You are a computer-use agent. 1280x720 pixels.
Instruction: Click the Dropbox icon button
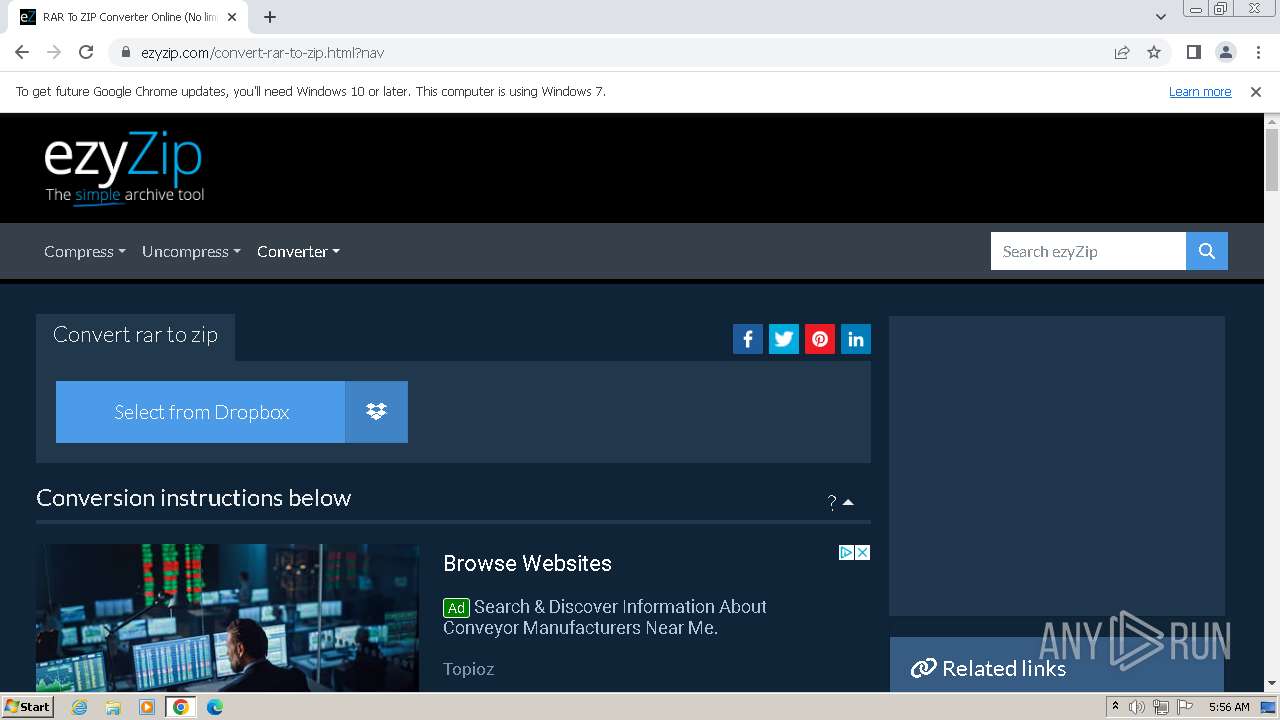tap(376, 412)
